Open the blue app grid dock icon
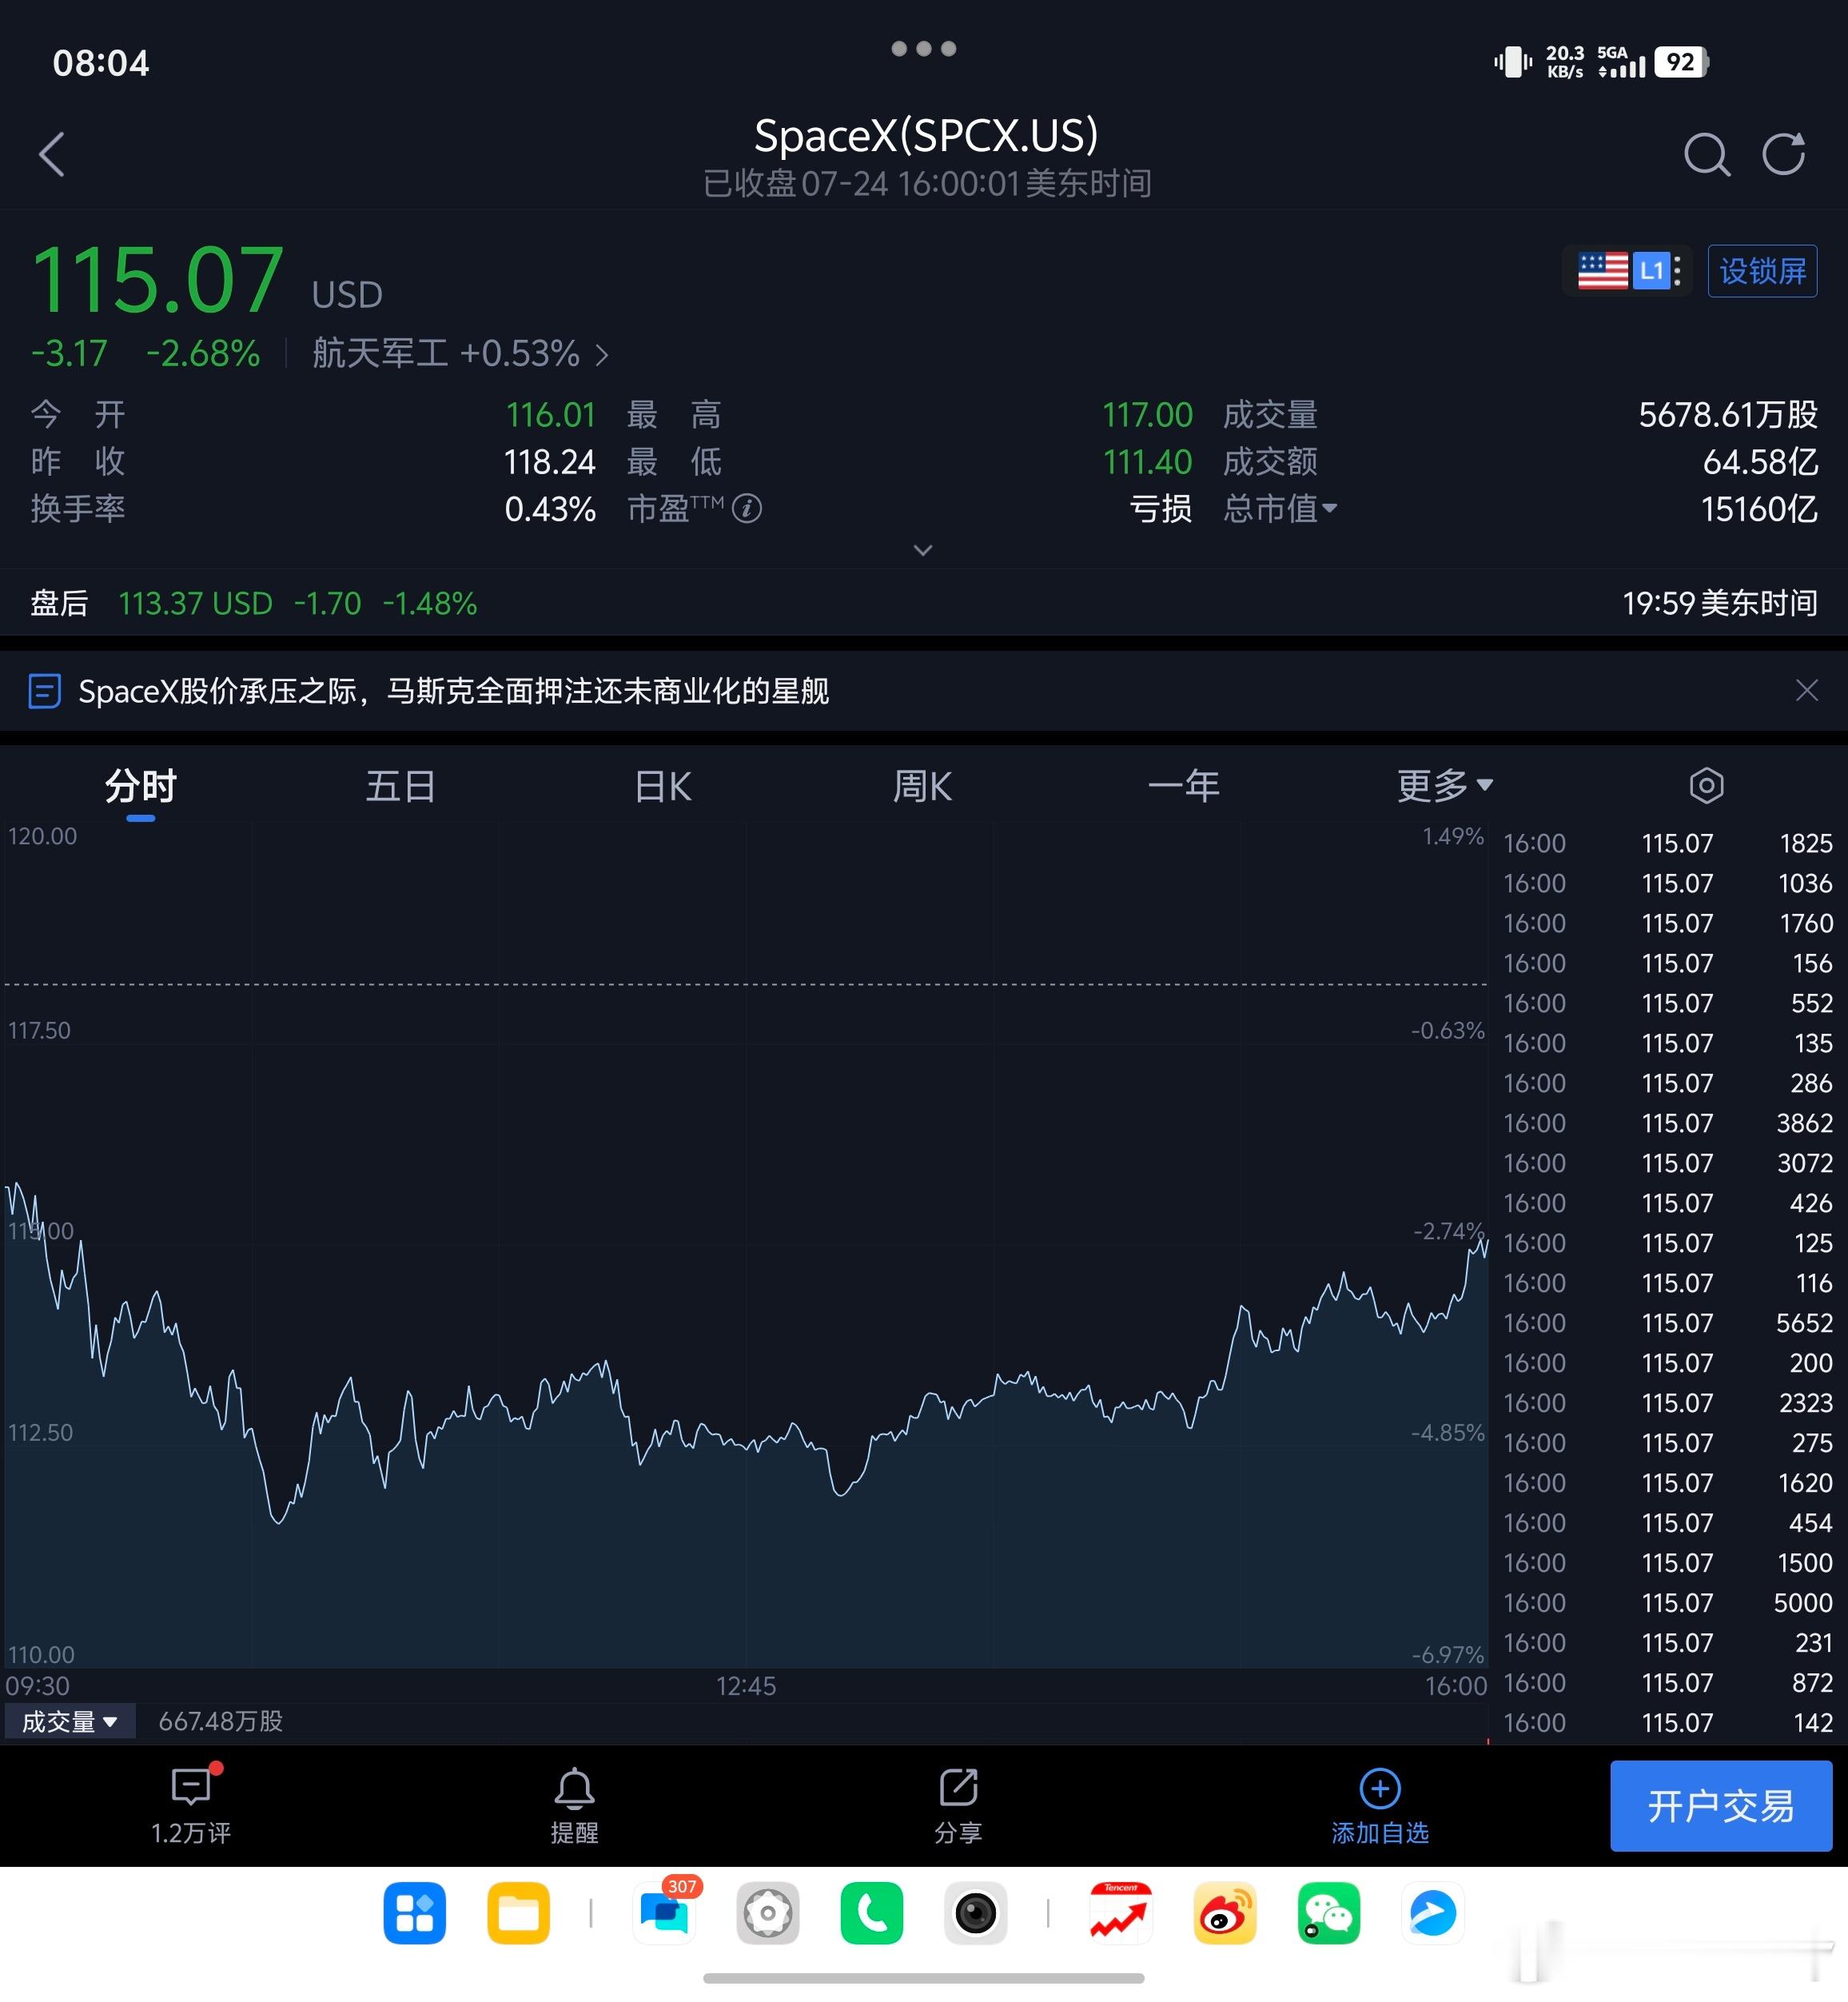Viewport: 1848px width, 2002px height. pos(414,1913)
